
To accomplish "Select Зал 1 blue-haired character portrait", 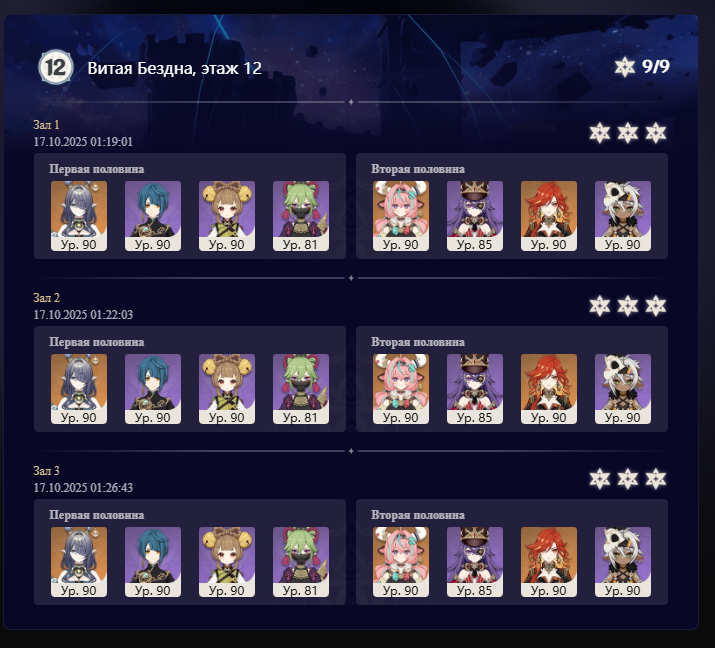I will click(x=153, y=216).
